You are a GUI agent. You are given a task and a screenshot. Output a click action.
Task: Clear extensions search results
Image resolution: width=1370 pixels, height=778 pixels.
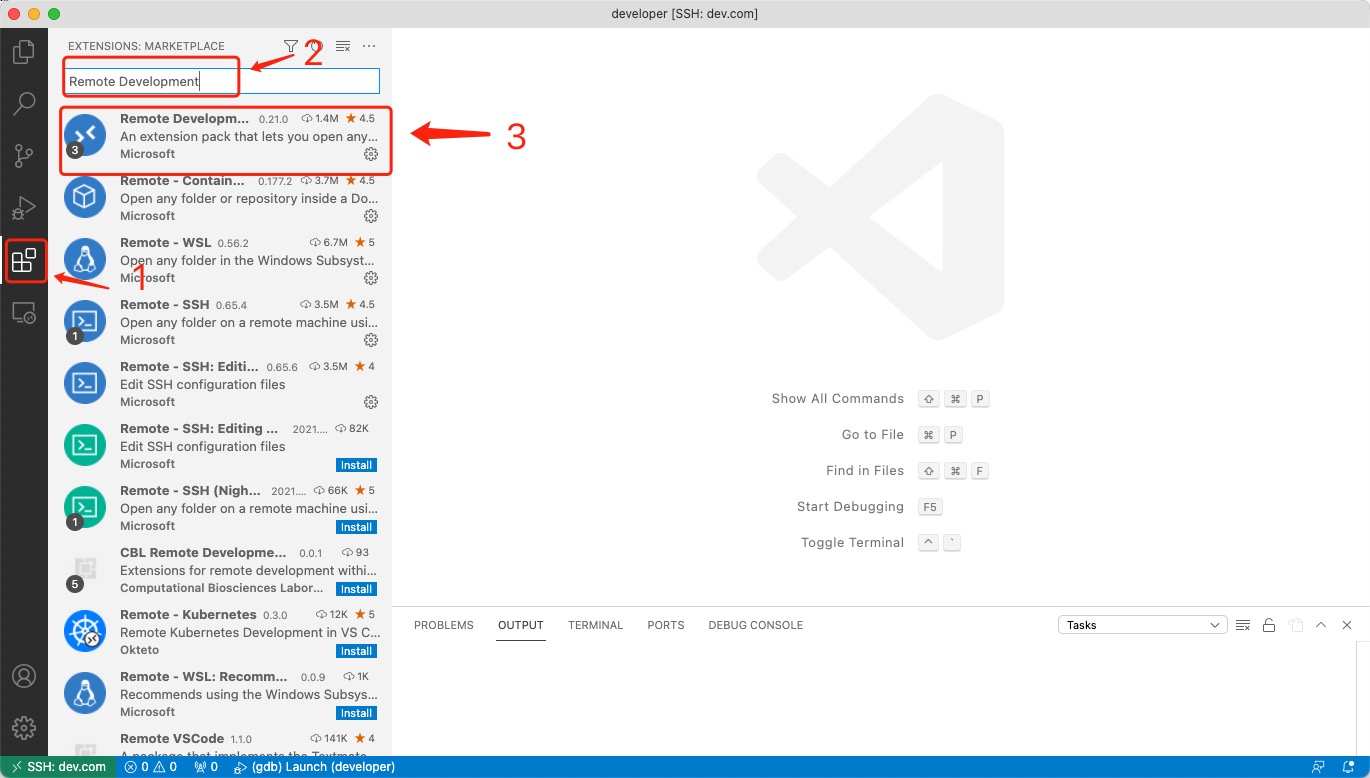coord(343,46)
